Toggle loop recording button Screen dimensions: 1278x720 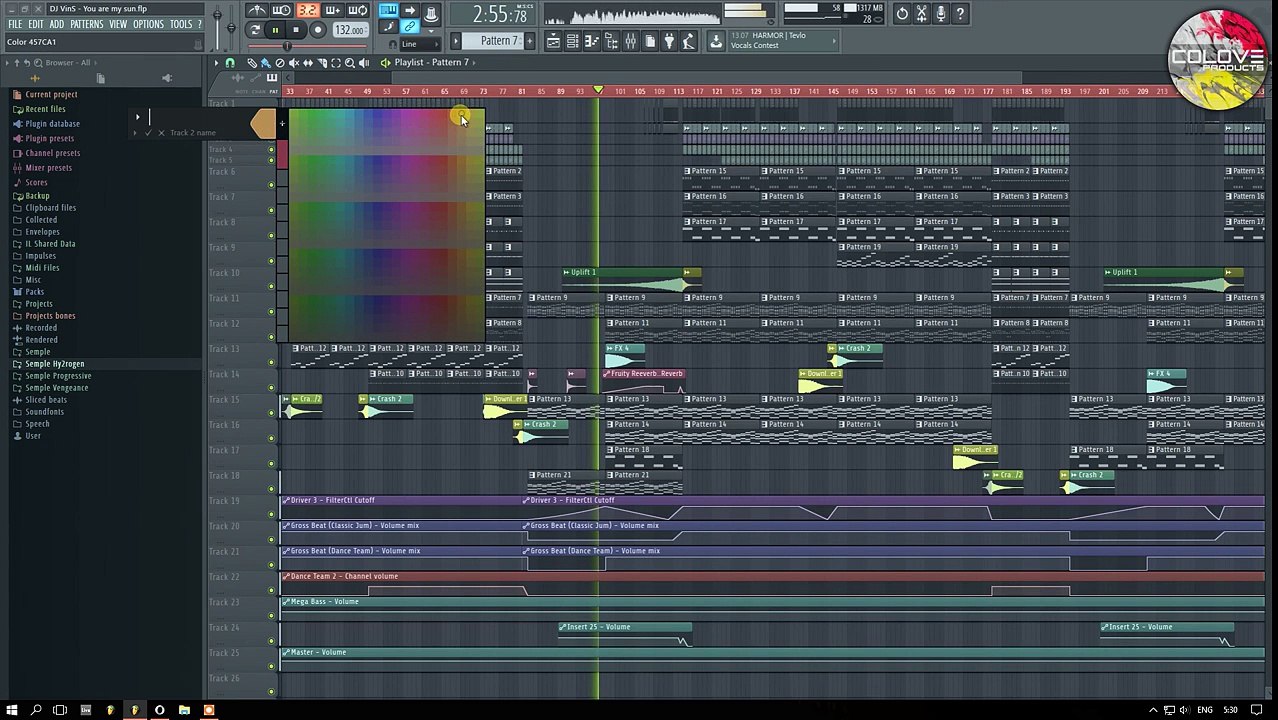[x=357, y=11]
